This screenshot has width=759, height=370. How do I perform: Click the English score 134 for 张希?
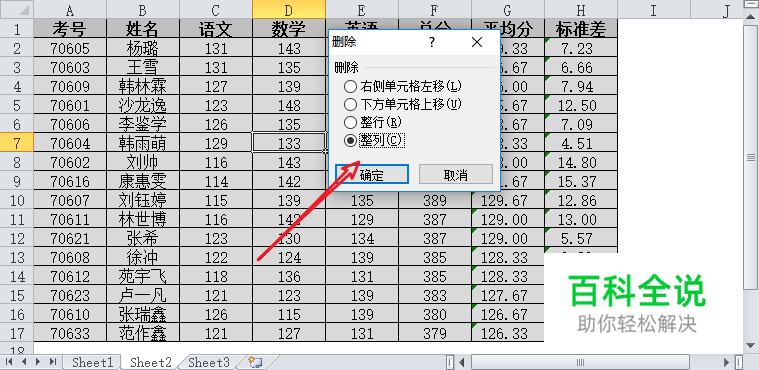362,238
